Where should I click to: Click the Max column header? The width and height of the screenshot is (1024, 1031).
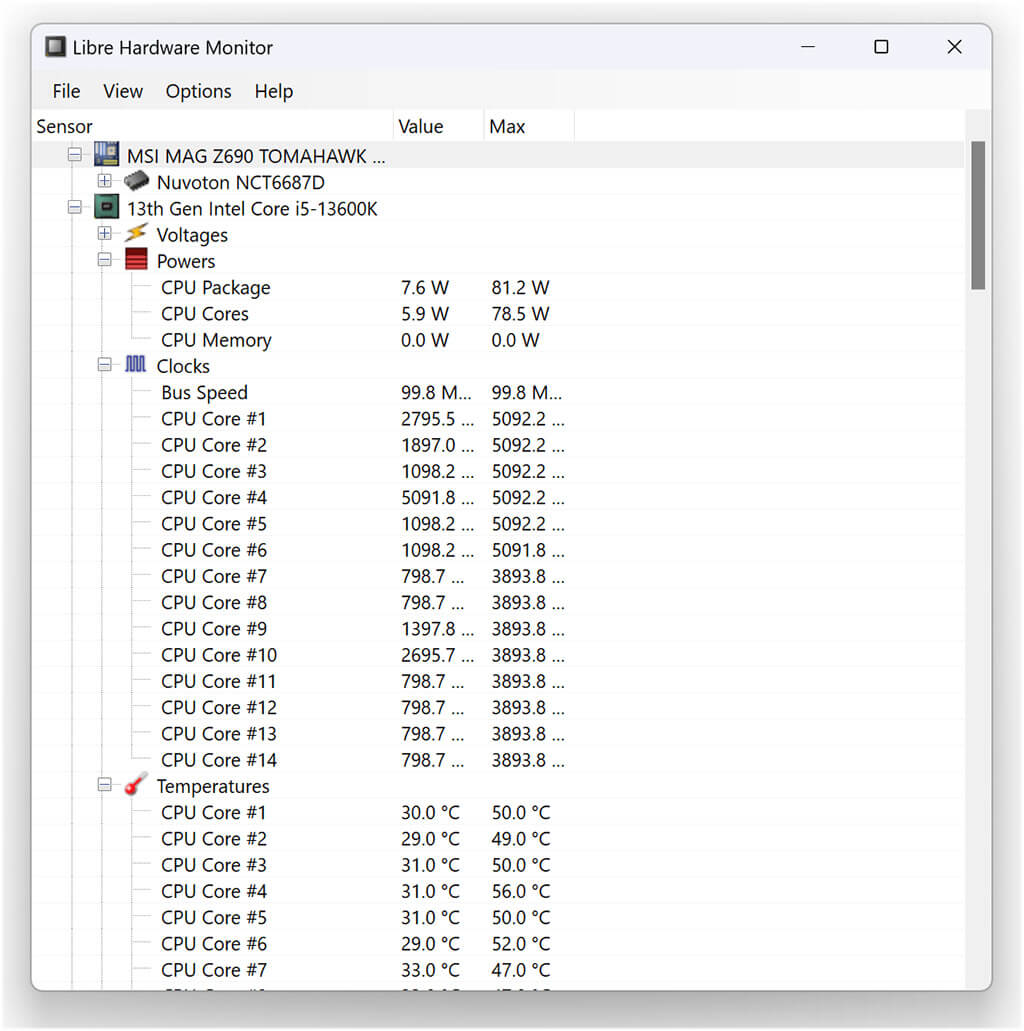[x=507, y=126]
